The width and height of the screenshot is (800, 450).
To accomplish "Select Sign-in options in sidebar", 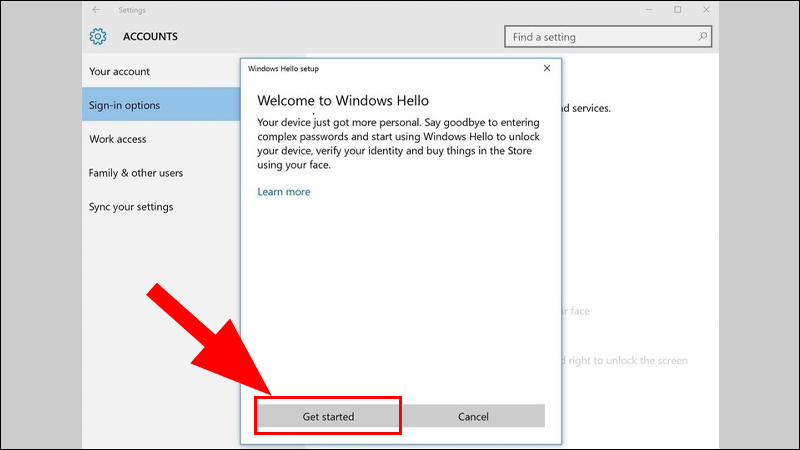I will point(125,105).
